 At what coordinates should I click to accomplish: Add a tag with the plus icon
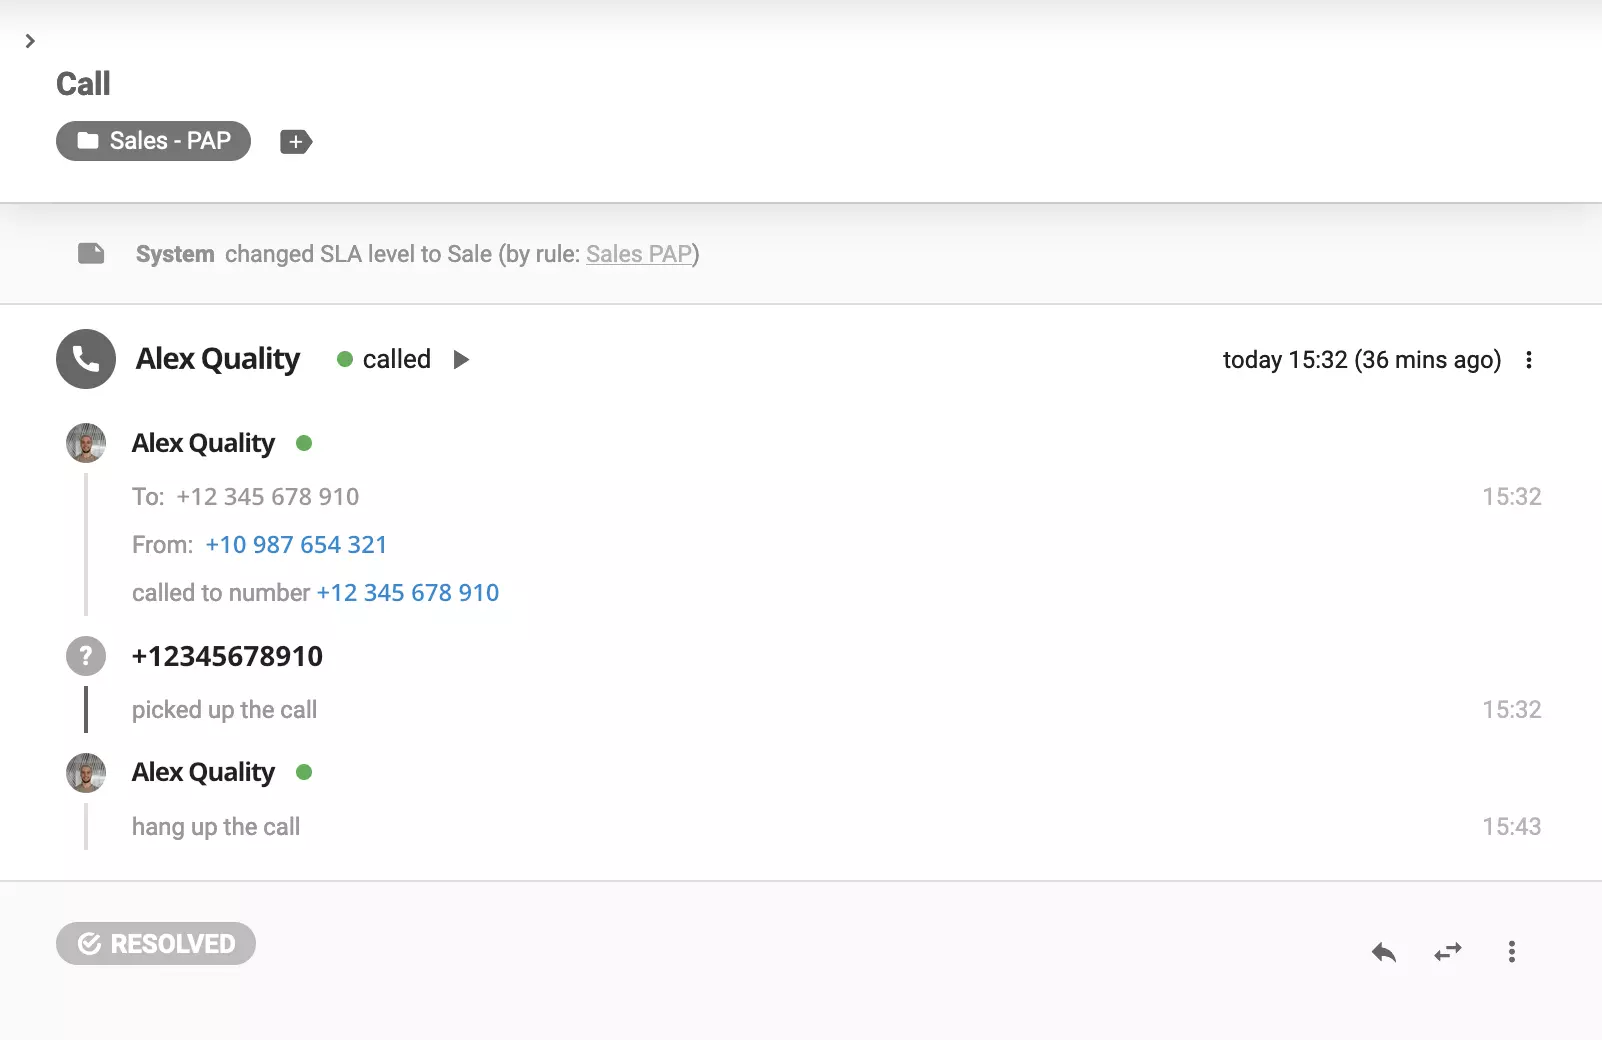coord(295,141)
